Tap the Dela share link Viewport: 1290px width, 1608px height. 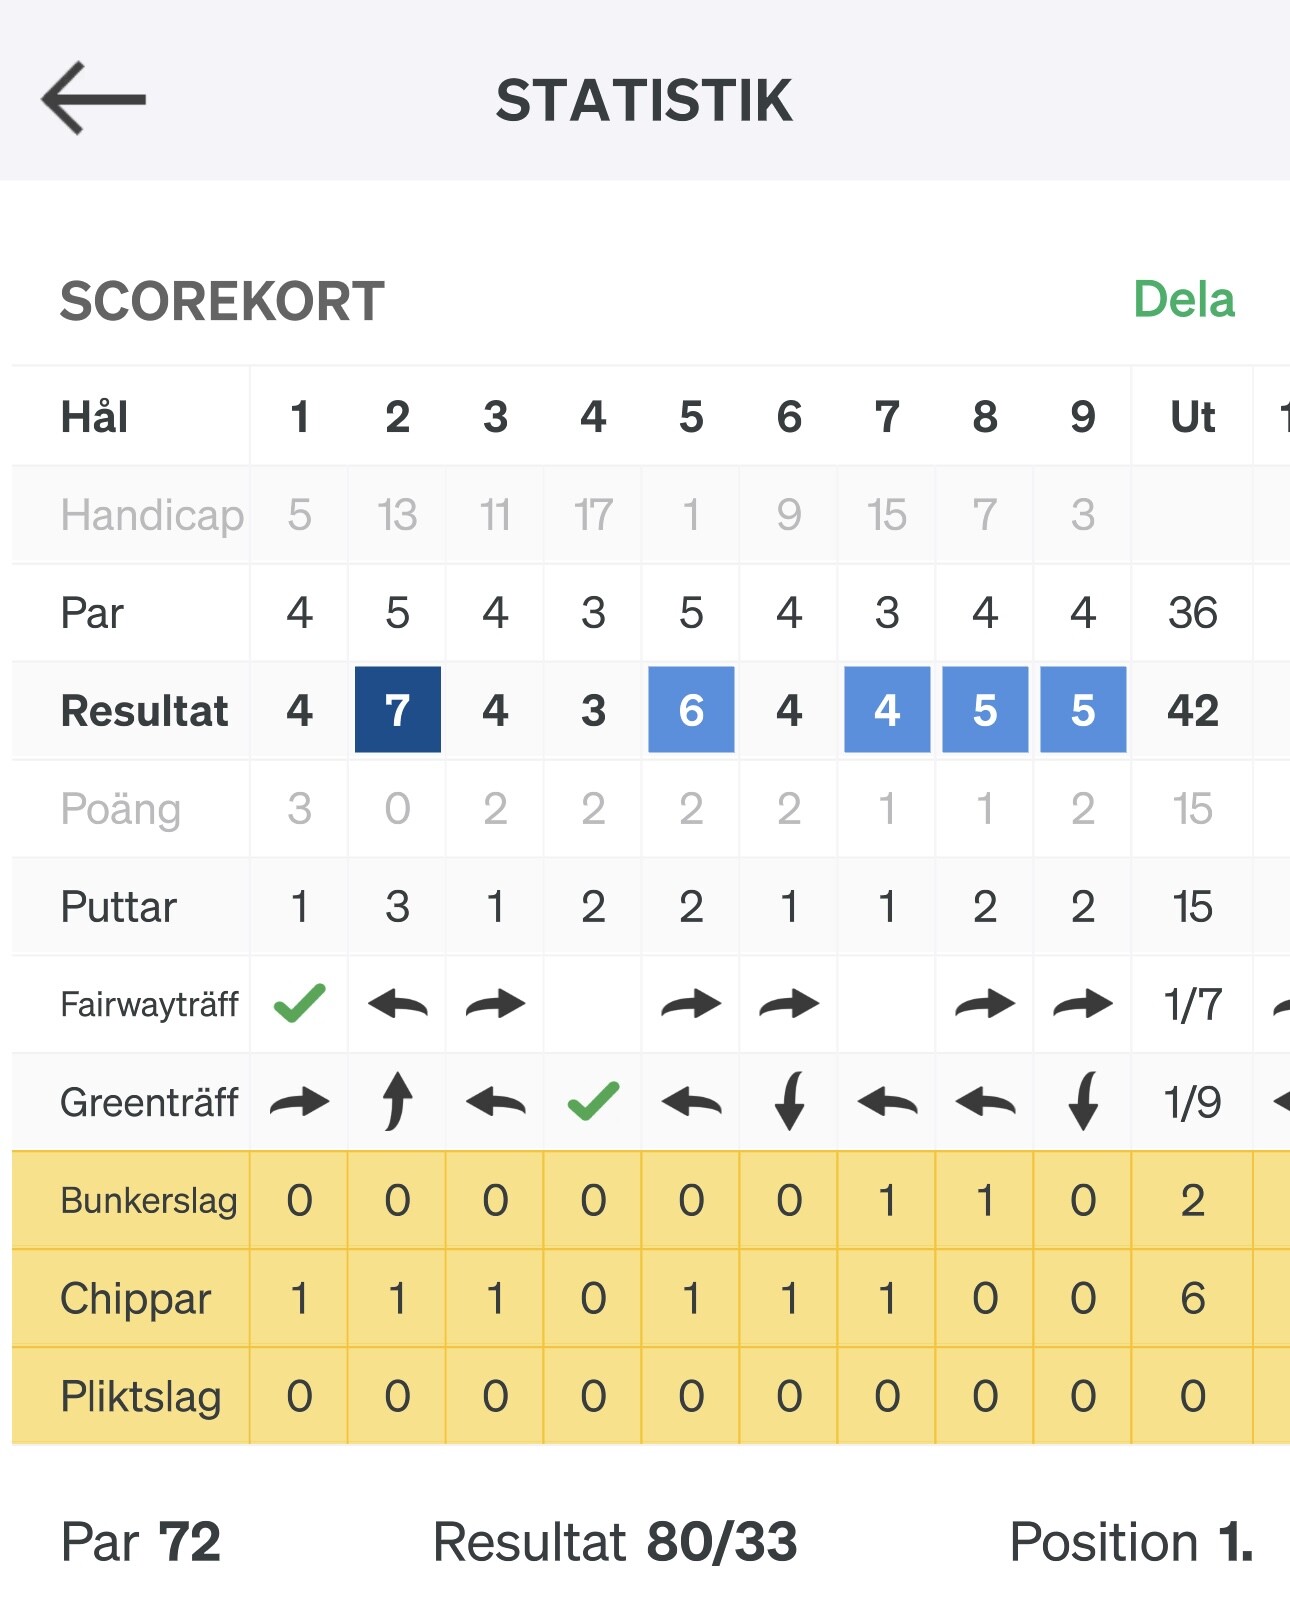(x=1184, y=299)
